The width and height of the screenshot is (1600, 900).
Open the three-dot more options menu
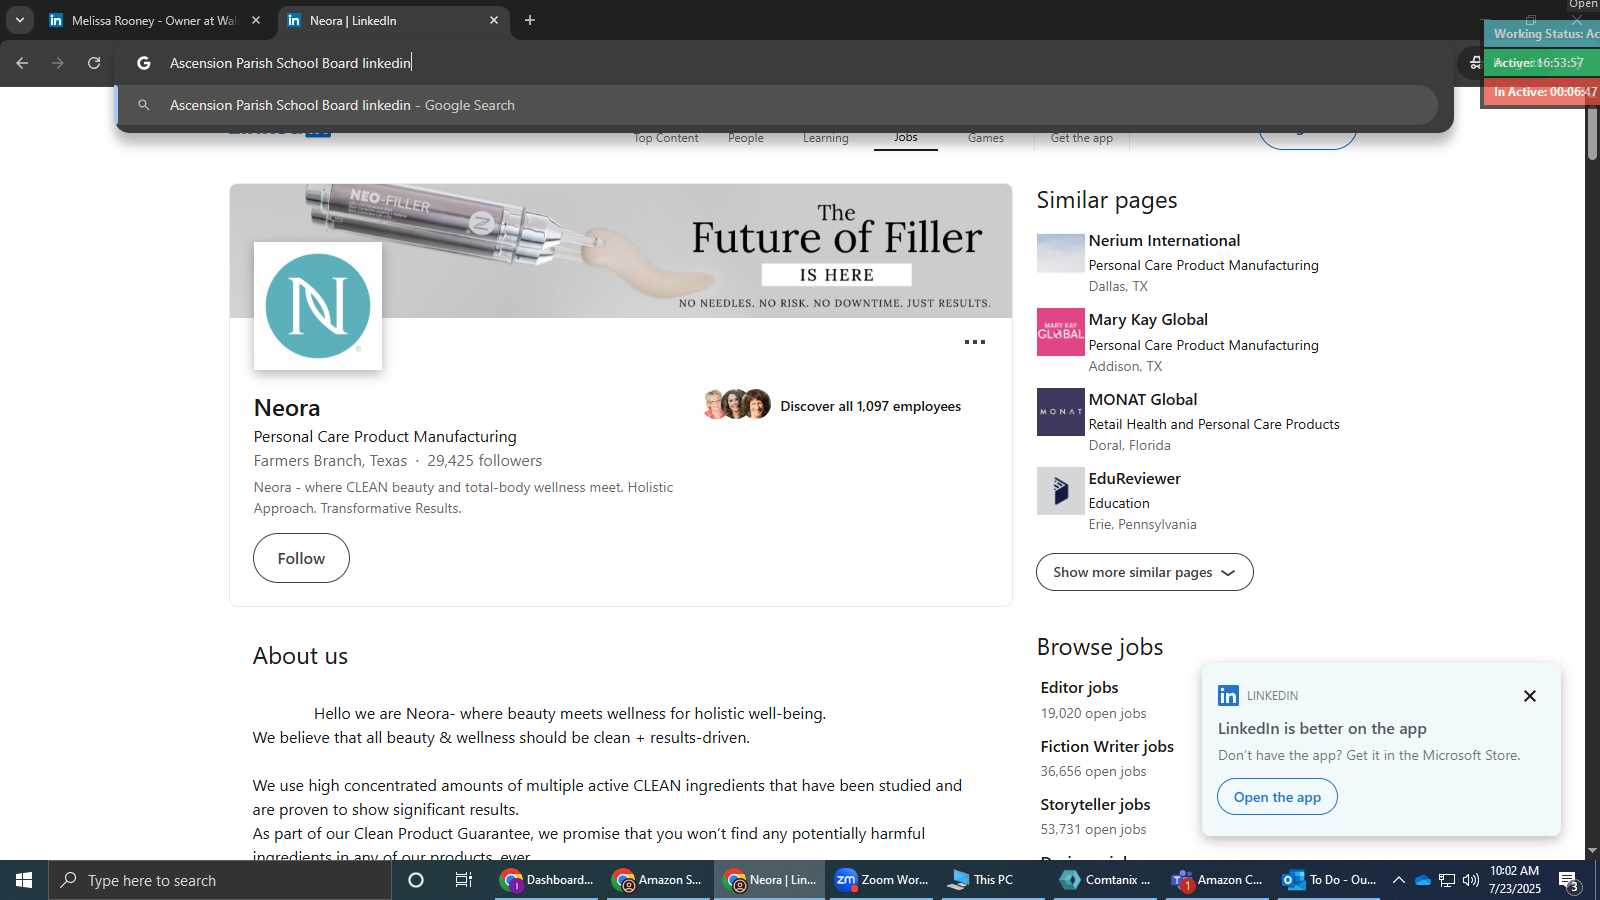[975, 342]
